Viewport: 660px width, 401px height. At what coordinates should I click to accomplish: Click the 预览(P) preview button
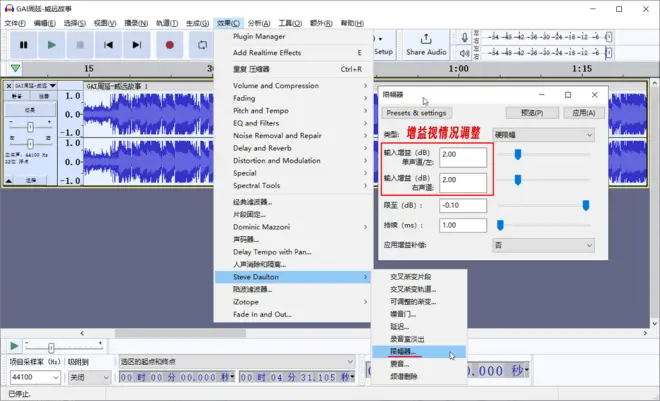pos(532,113)
